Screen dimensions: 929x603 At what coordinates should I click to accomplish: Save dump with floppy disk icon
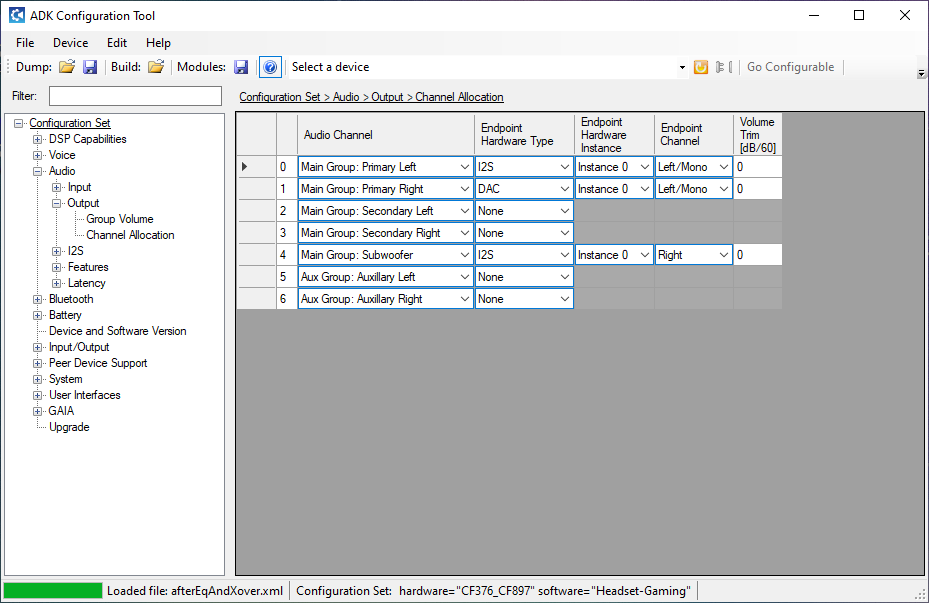[89, 67]
